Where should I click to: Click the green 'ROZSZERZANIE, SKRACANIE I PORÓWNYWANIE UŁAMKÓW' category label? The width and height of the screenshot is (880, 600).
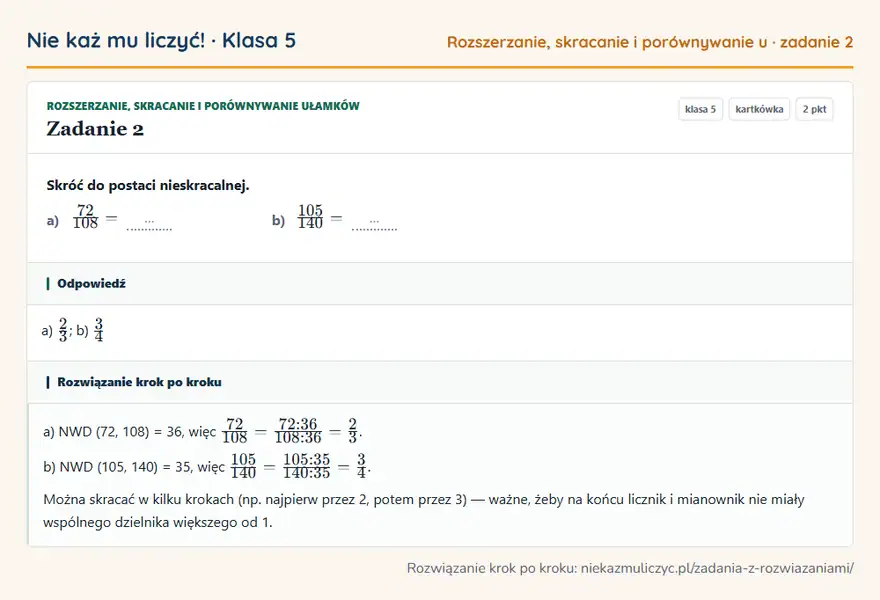pyautogui.click(x=203, y=106)
